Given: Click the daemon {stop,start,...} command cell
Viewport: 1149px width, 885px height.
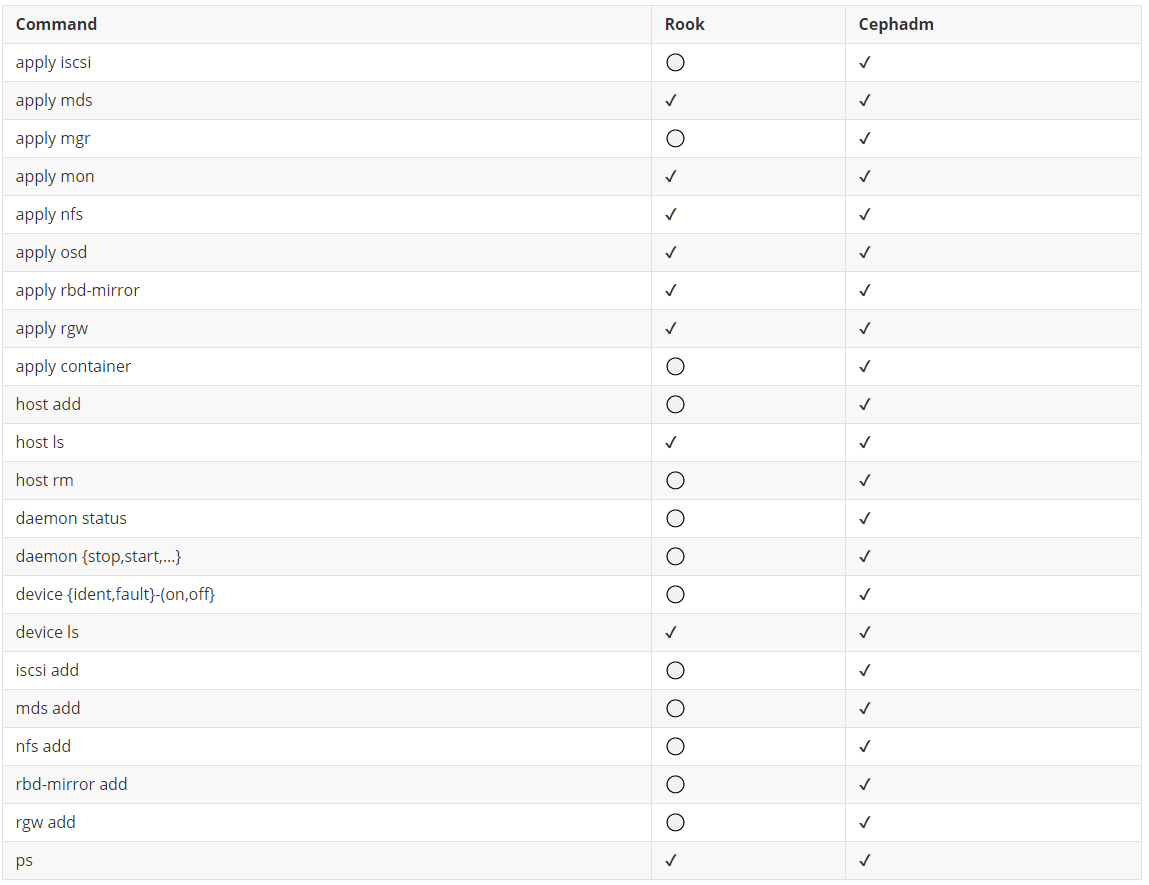Looking at the screenshot, I should pyautogui.click(x=327, y=557).
